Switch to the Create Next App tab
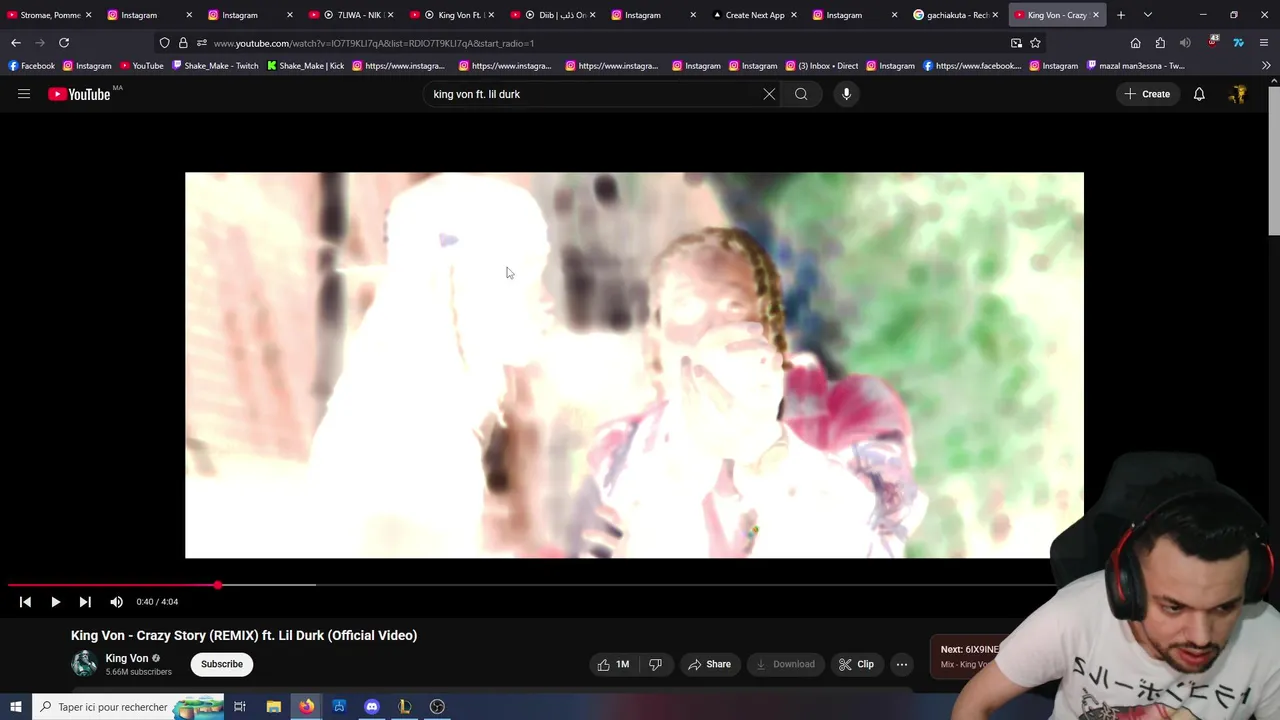 tap(754, 15)
